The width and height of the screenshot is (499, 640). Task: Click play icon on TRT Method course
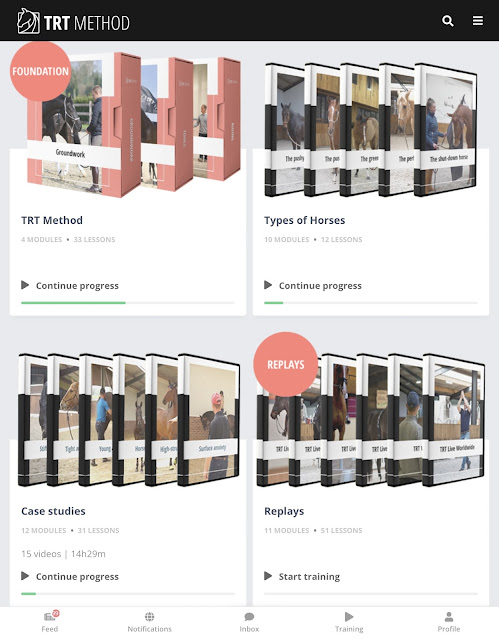tap(25, 284)
